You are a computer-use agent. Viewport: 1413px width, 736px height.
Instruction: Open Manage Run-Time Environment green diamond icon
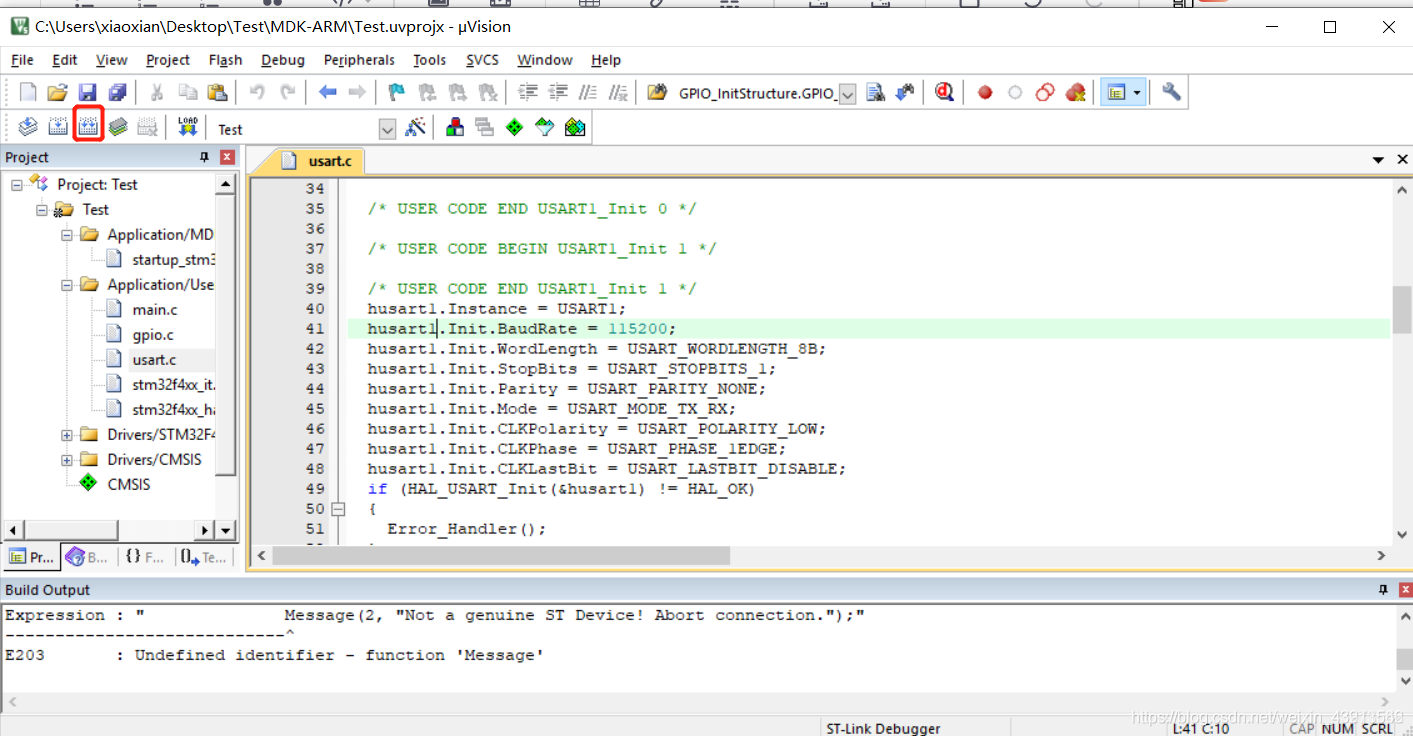(514, 128)
